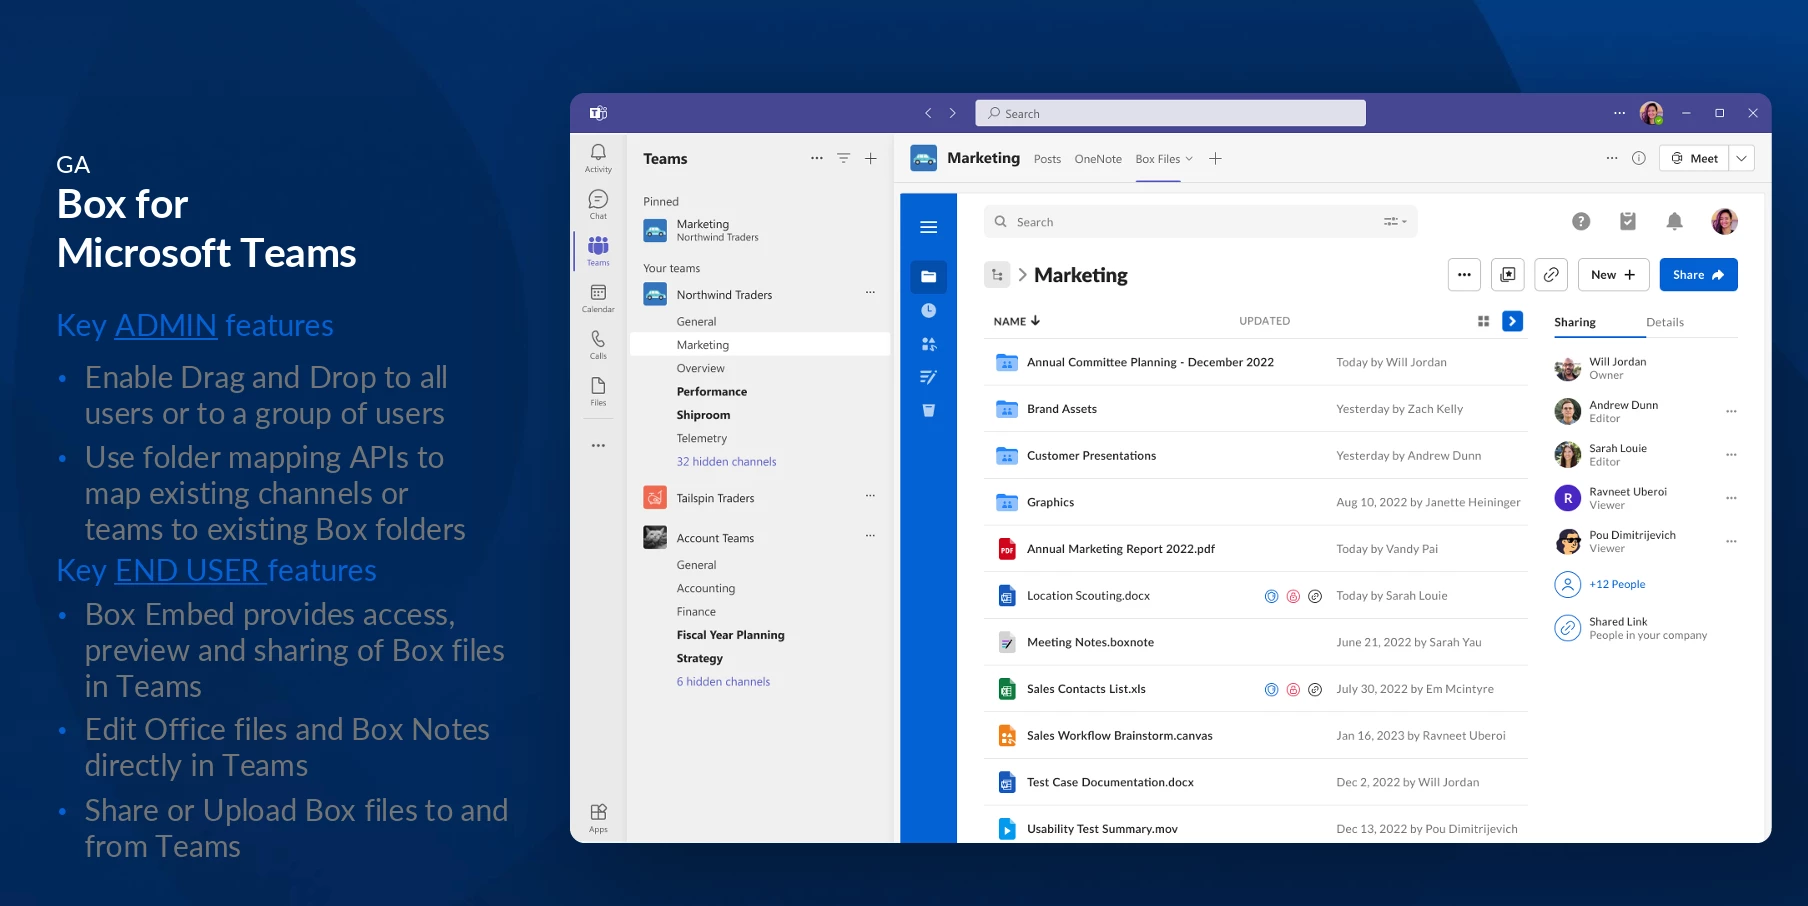Viewport: 1808px width, 906px height.
Task: Open Meet dropdown arrow
Action: point(1741,158)
